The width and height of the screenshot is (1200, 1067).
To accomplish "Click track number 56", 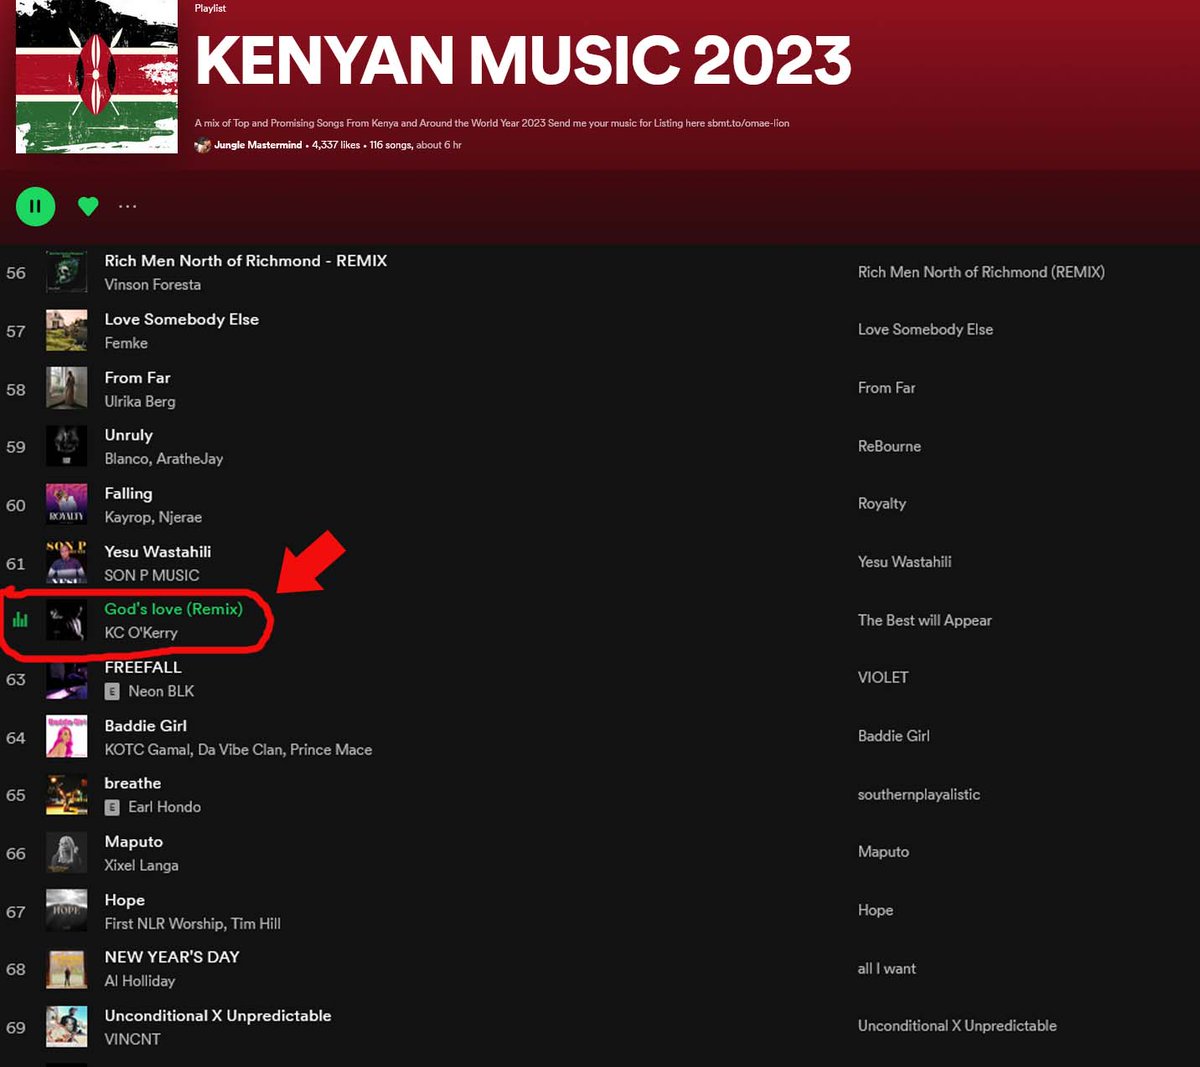I will (16, 273).
